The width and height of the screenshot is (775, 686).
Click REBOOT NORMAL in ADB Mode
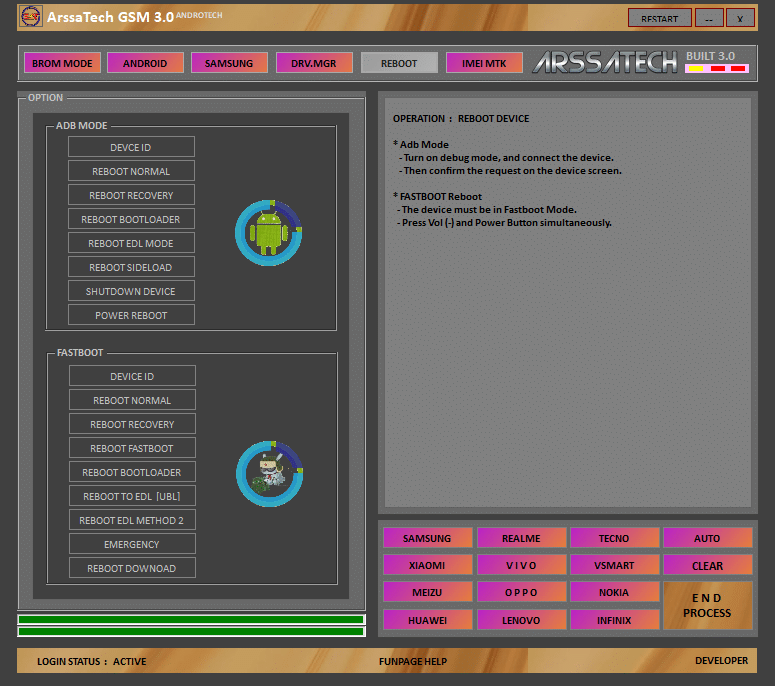131,171
